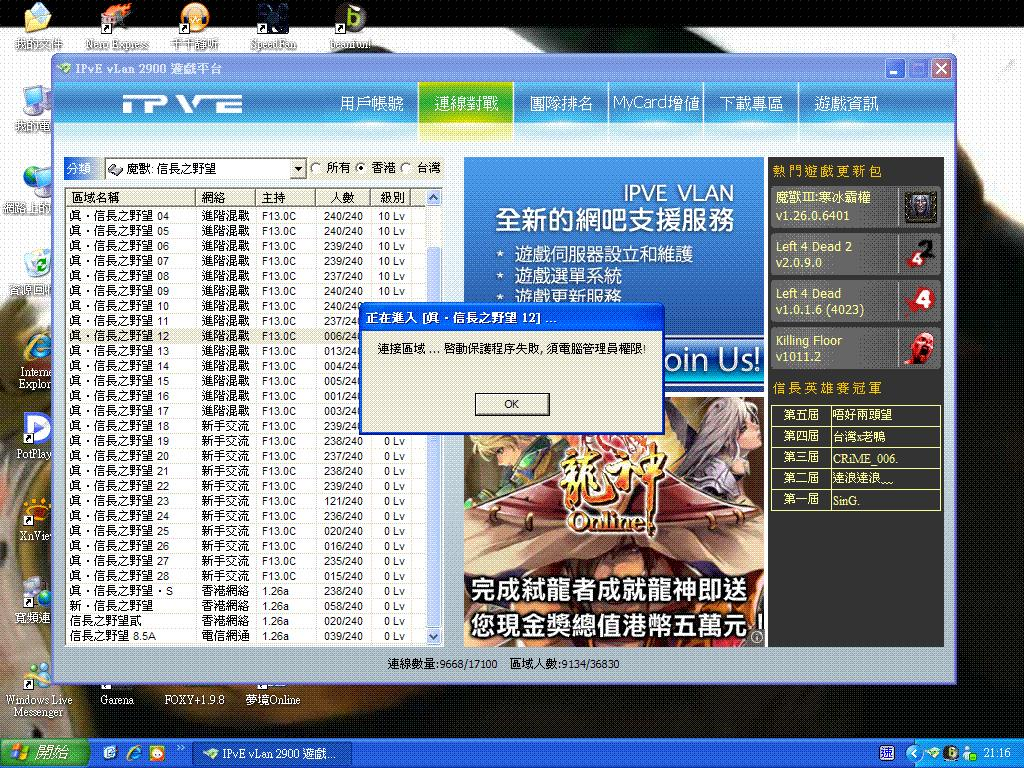Sort list by 人數 column header

point(343,197)
